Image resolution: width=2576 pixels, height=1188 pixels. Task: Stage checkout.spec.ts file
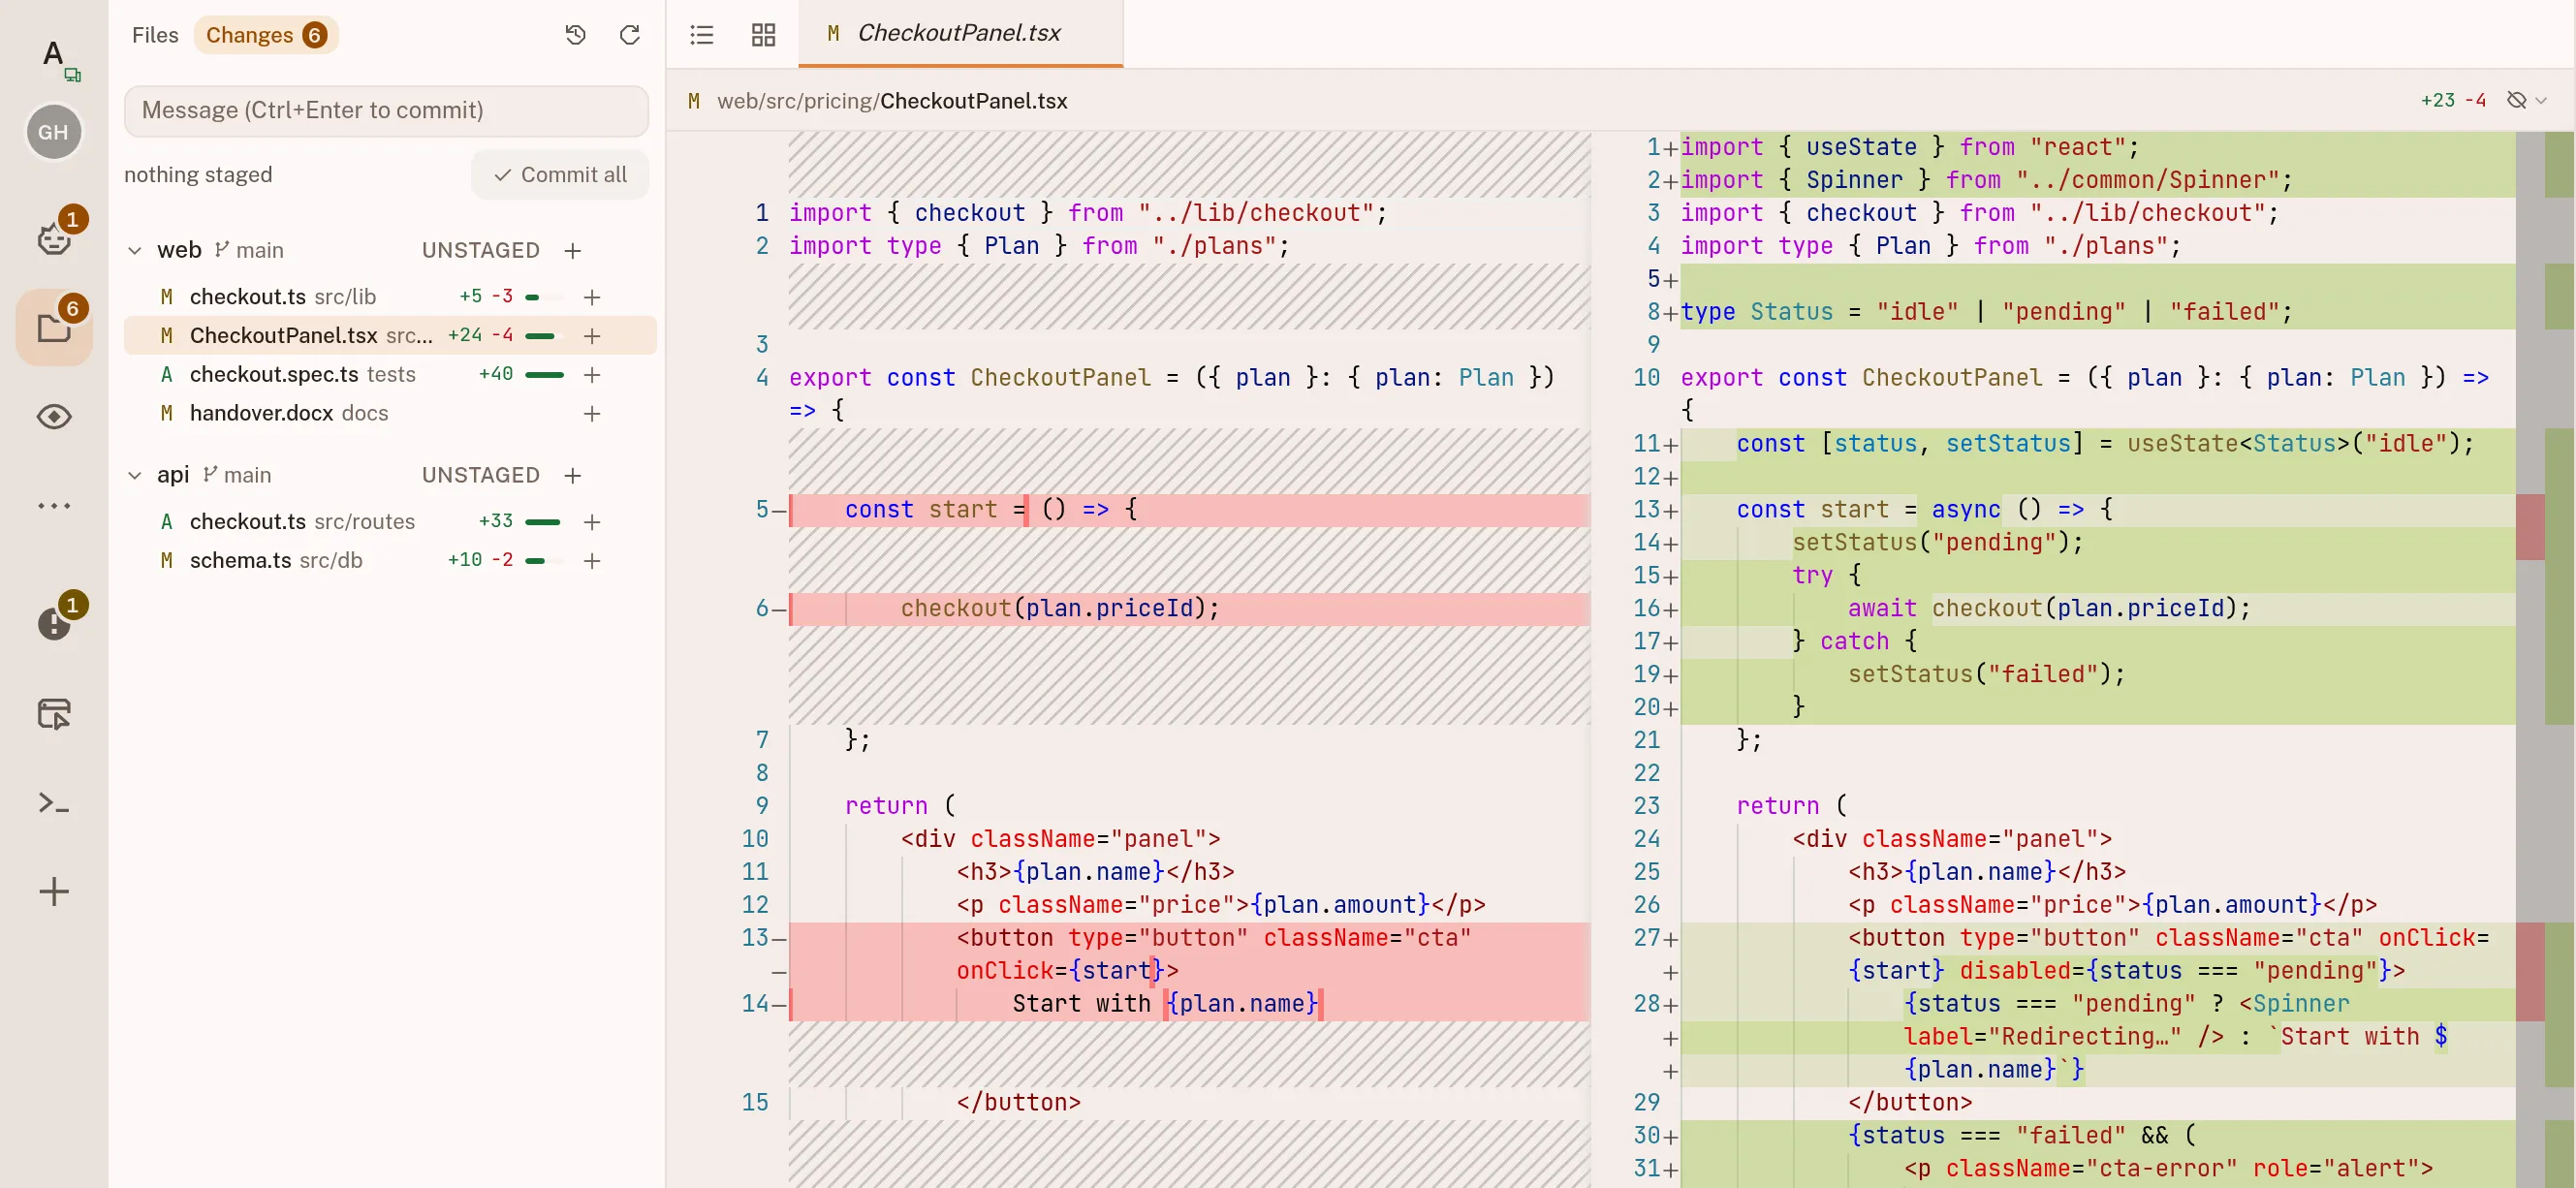pos(592,375)
